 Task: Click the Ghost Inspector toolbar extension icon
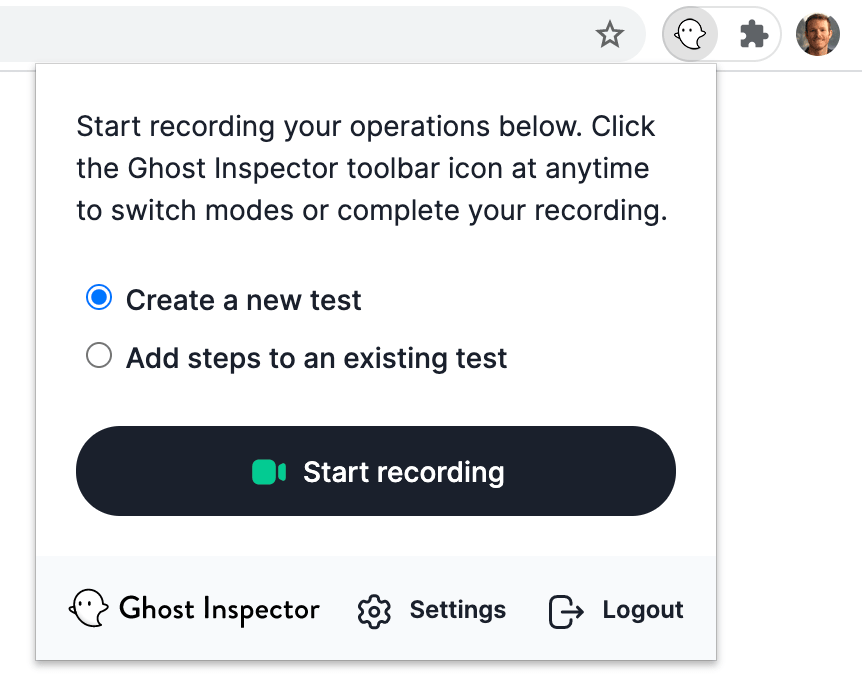pos(690,33)
